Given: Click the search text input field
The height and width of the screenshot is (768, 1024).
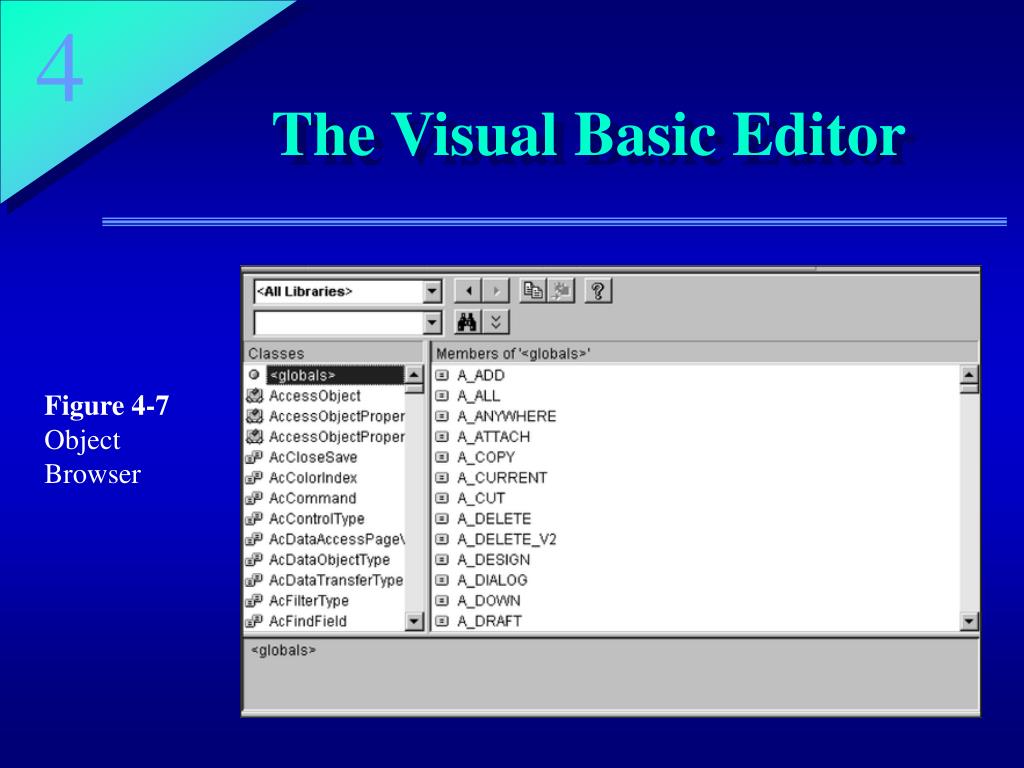Looking at the screenshot, I should tap(338, 323).
